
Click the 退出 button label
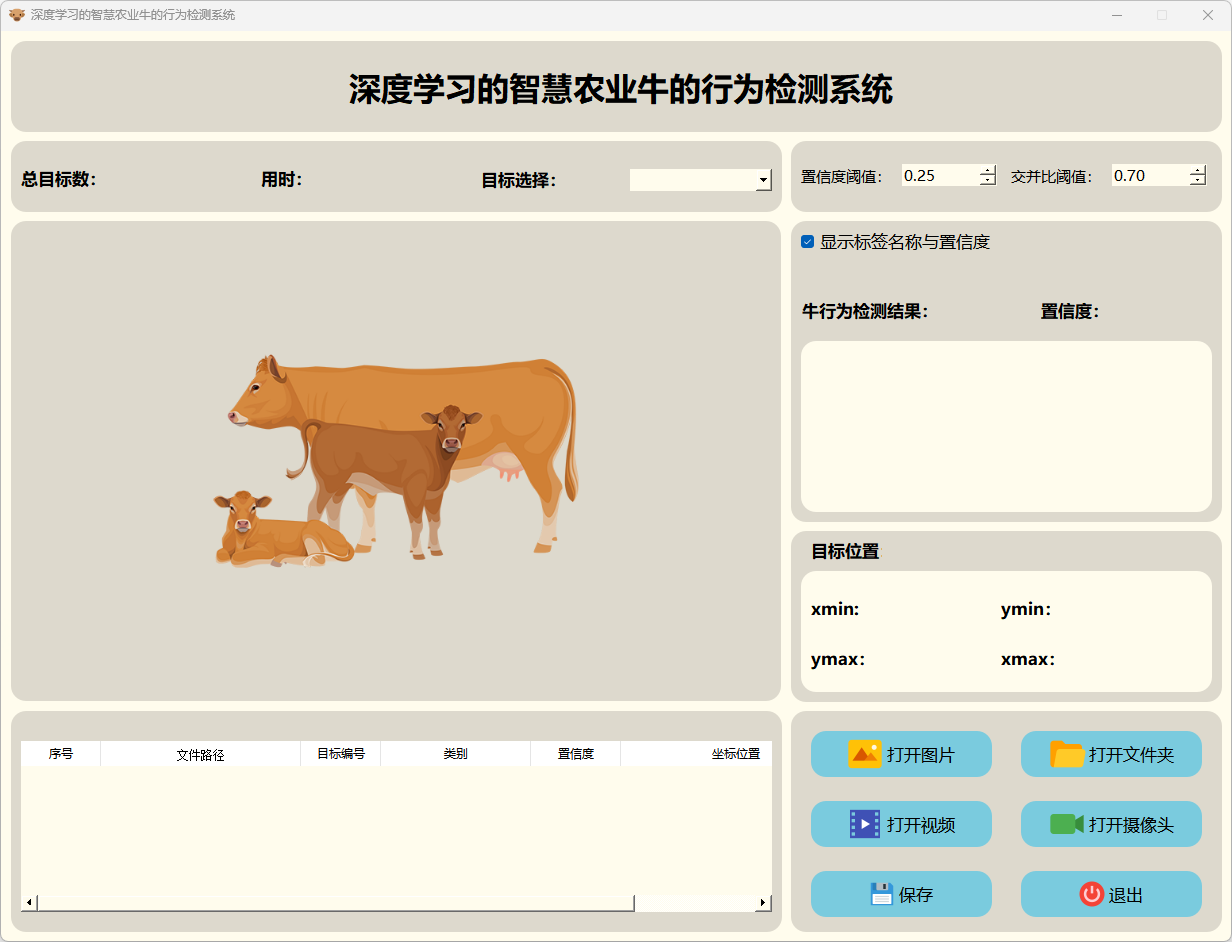(x=1126, y=895)
